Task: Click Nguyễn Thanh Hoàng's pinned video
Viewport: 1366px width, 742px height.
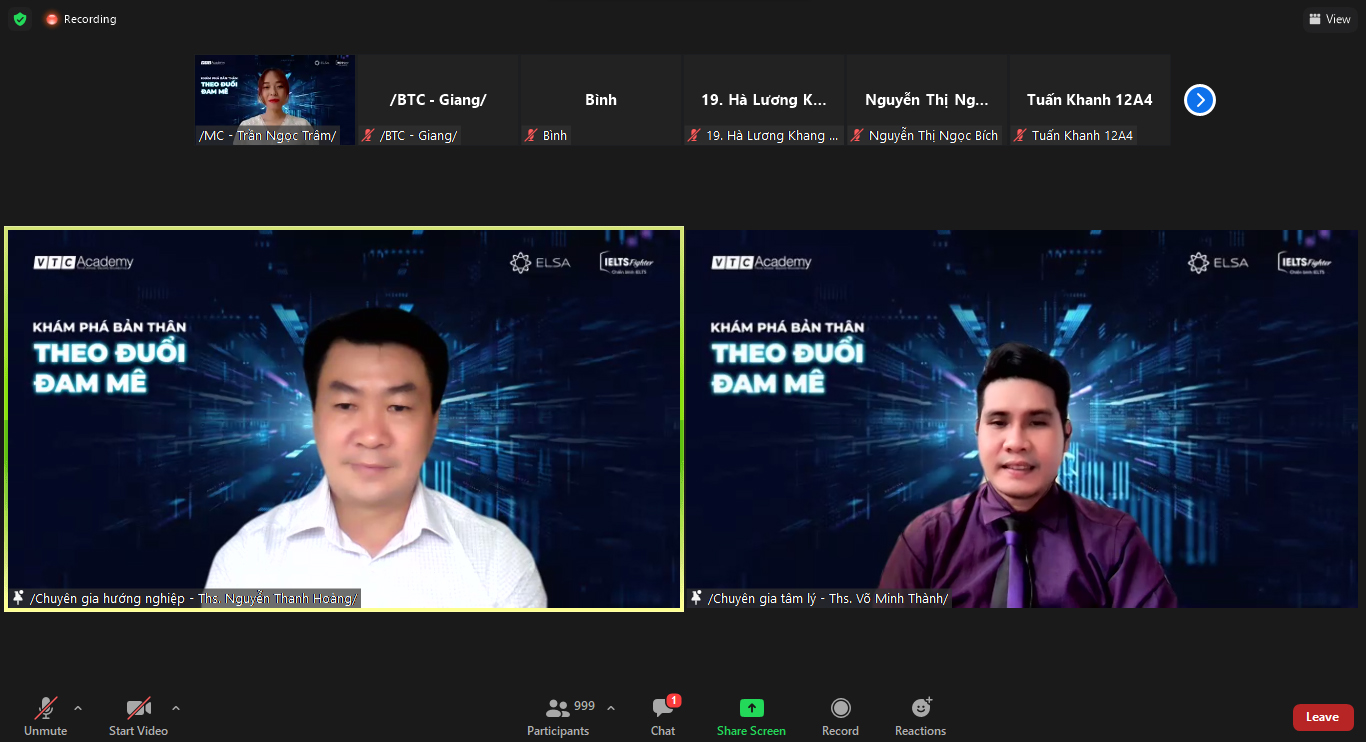Action: click(344, 418)
